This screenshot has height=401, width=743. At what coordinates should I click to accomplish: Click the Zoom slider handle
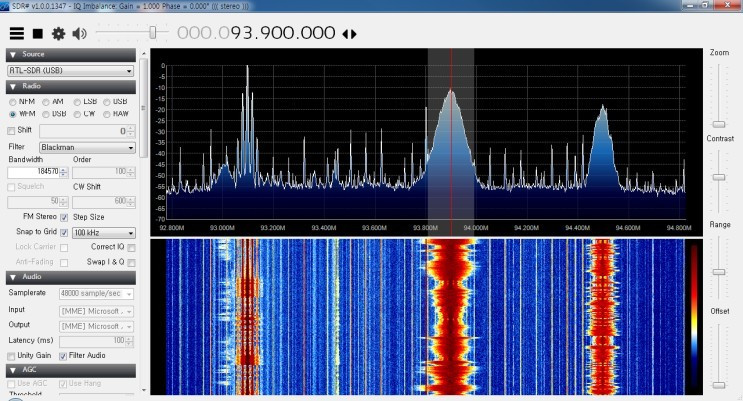pyautogui.click(x=719, y=124)
